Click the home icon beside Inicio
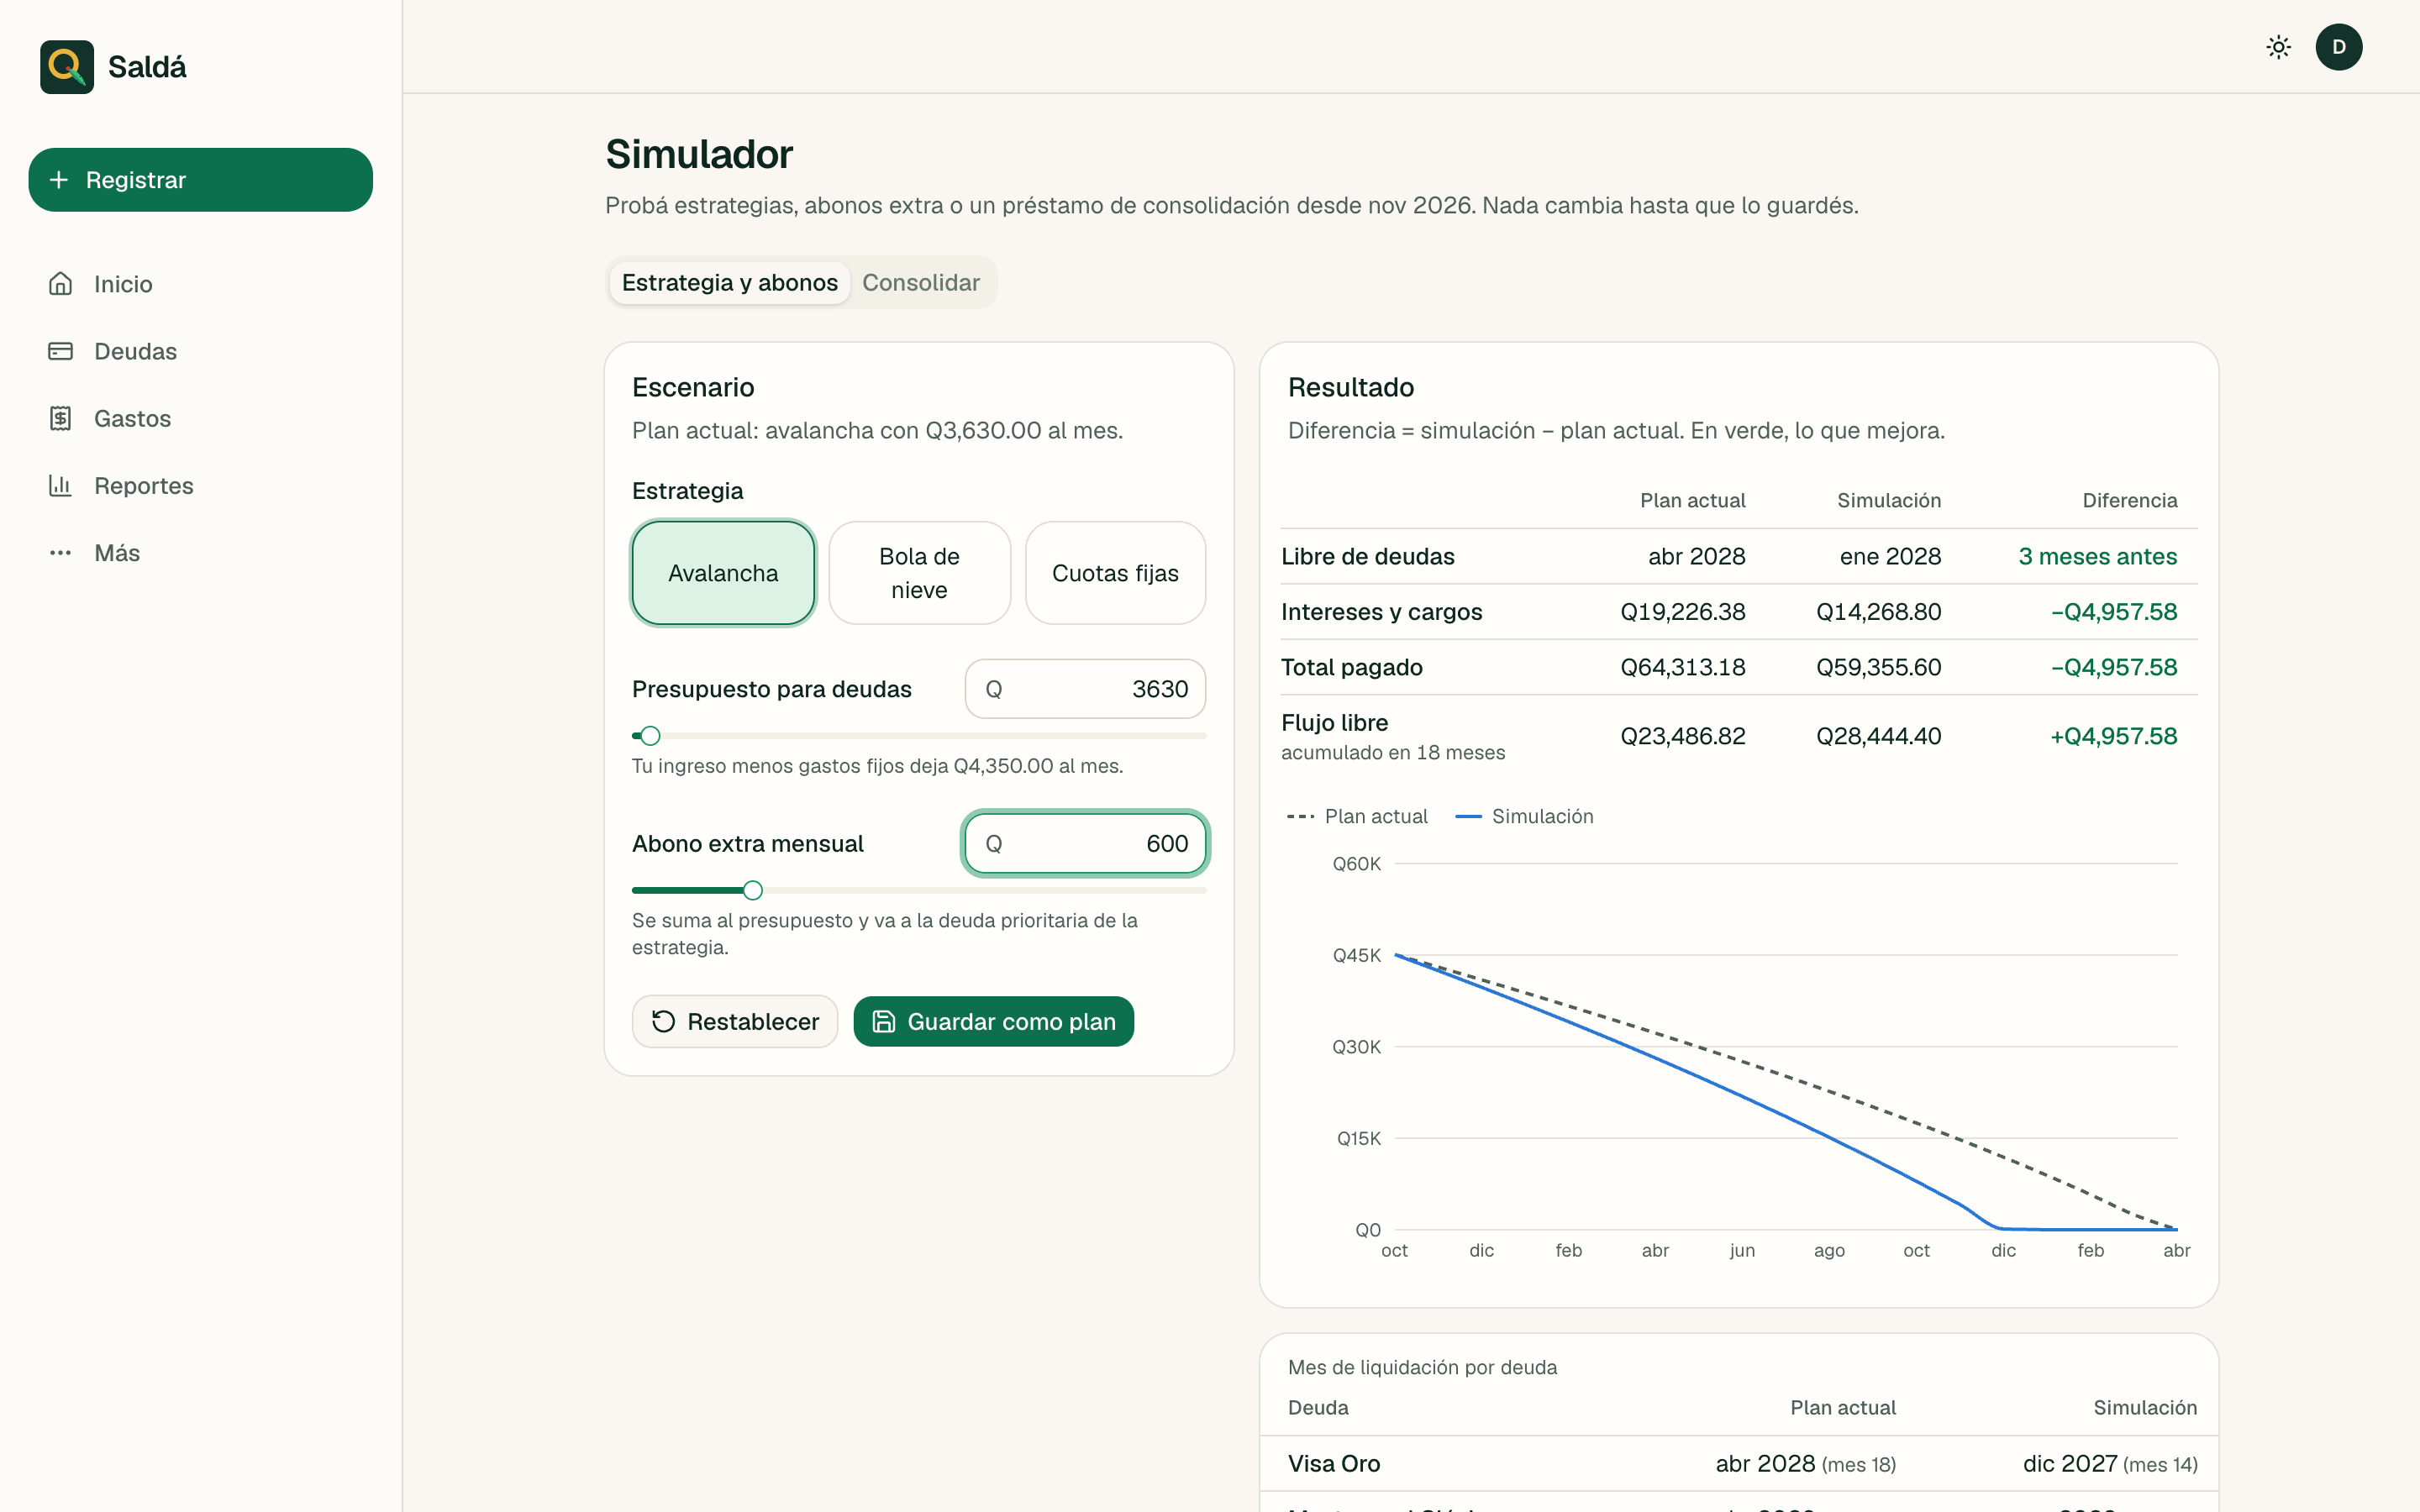The image size is (2420, 1512). click(x=61, y=284)
